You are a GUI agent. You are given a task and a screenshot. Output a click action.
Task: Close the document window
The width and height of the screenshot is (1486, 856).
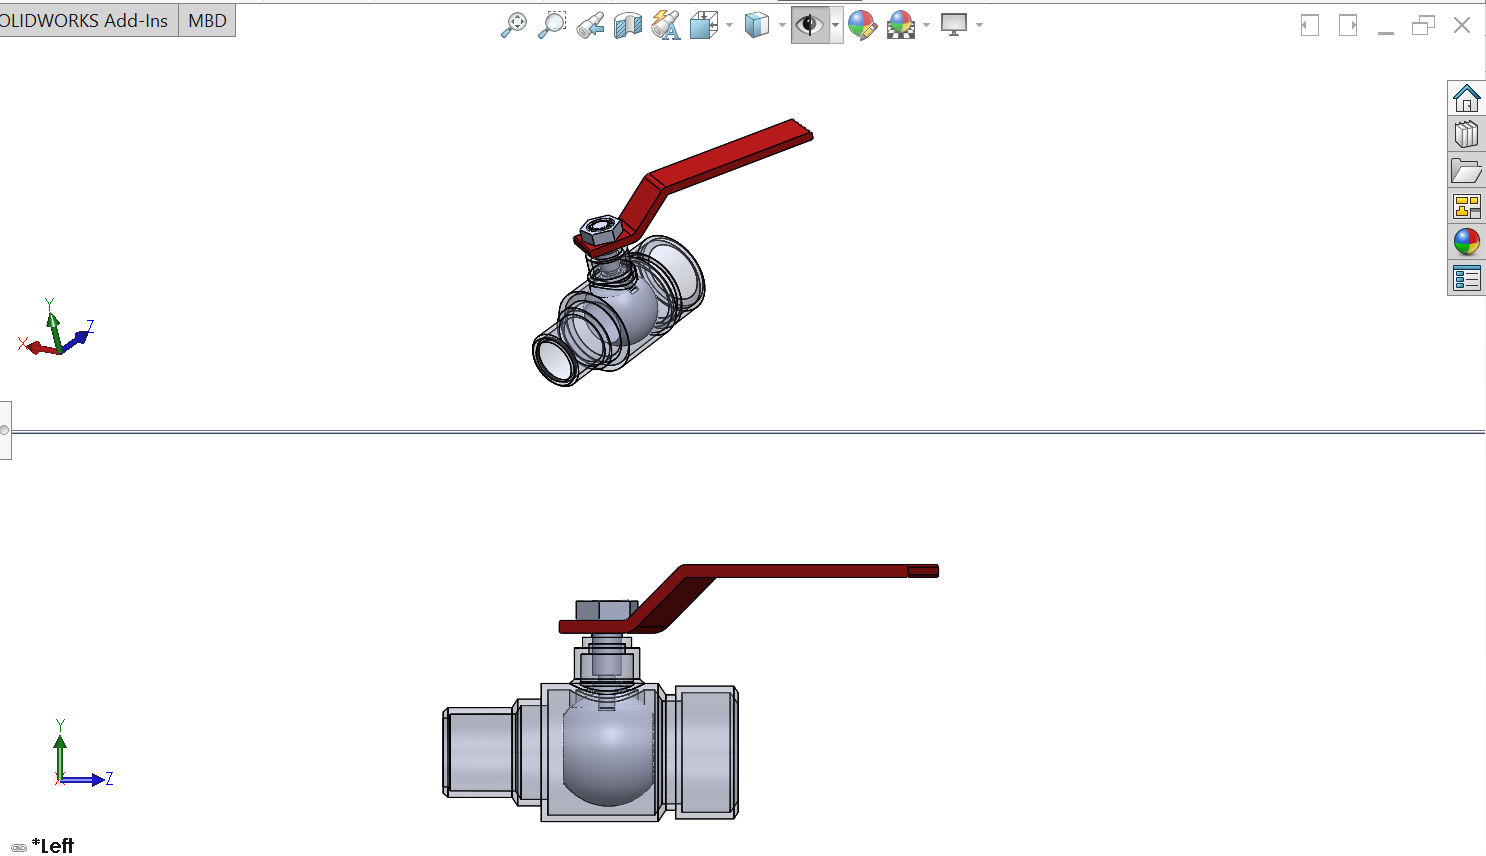[1462, 25]
